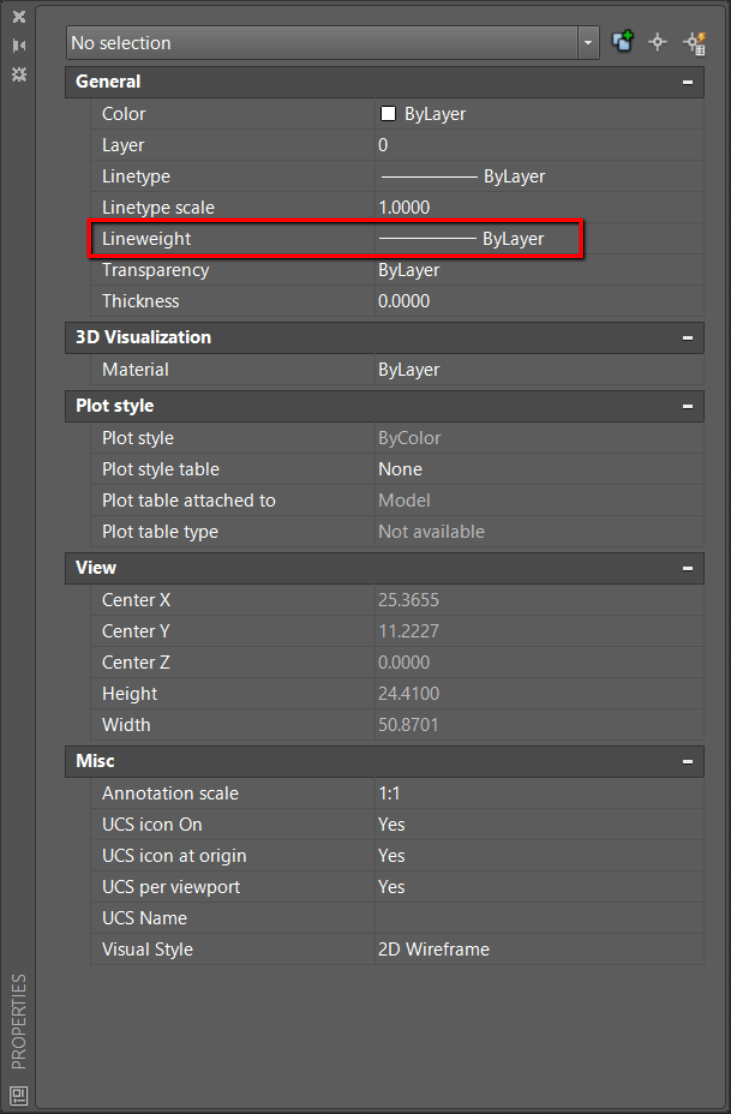Activate the Select Objects icon

tap(657, 42)
